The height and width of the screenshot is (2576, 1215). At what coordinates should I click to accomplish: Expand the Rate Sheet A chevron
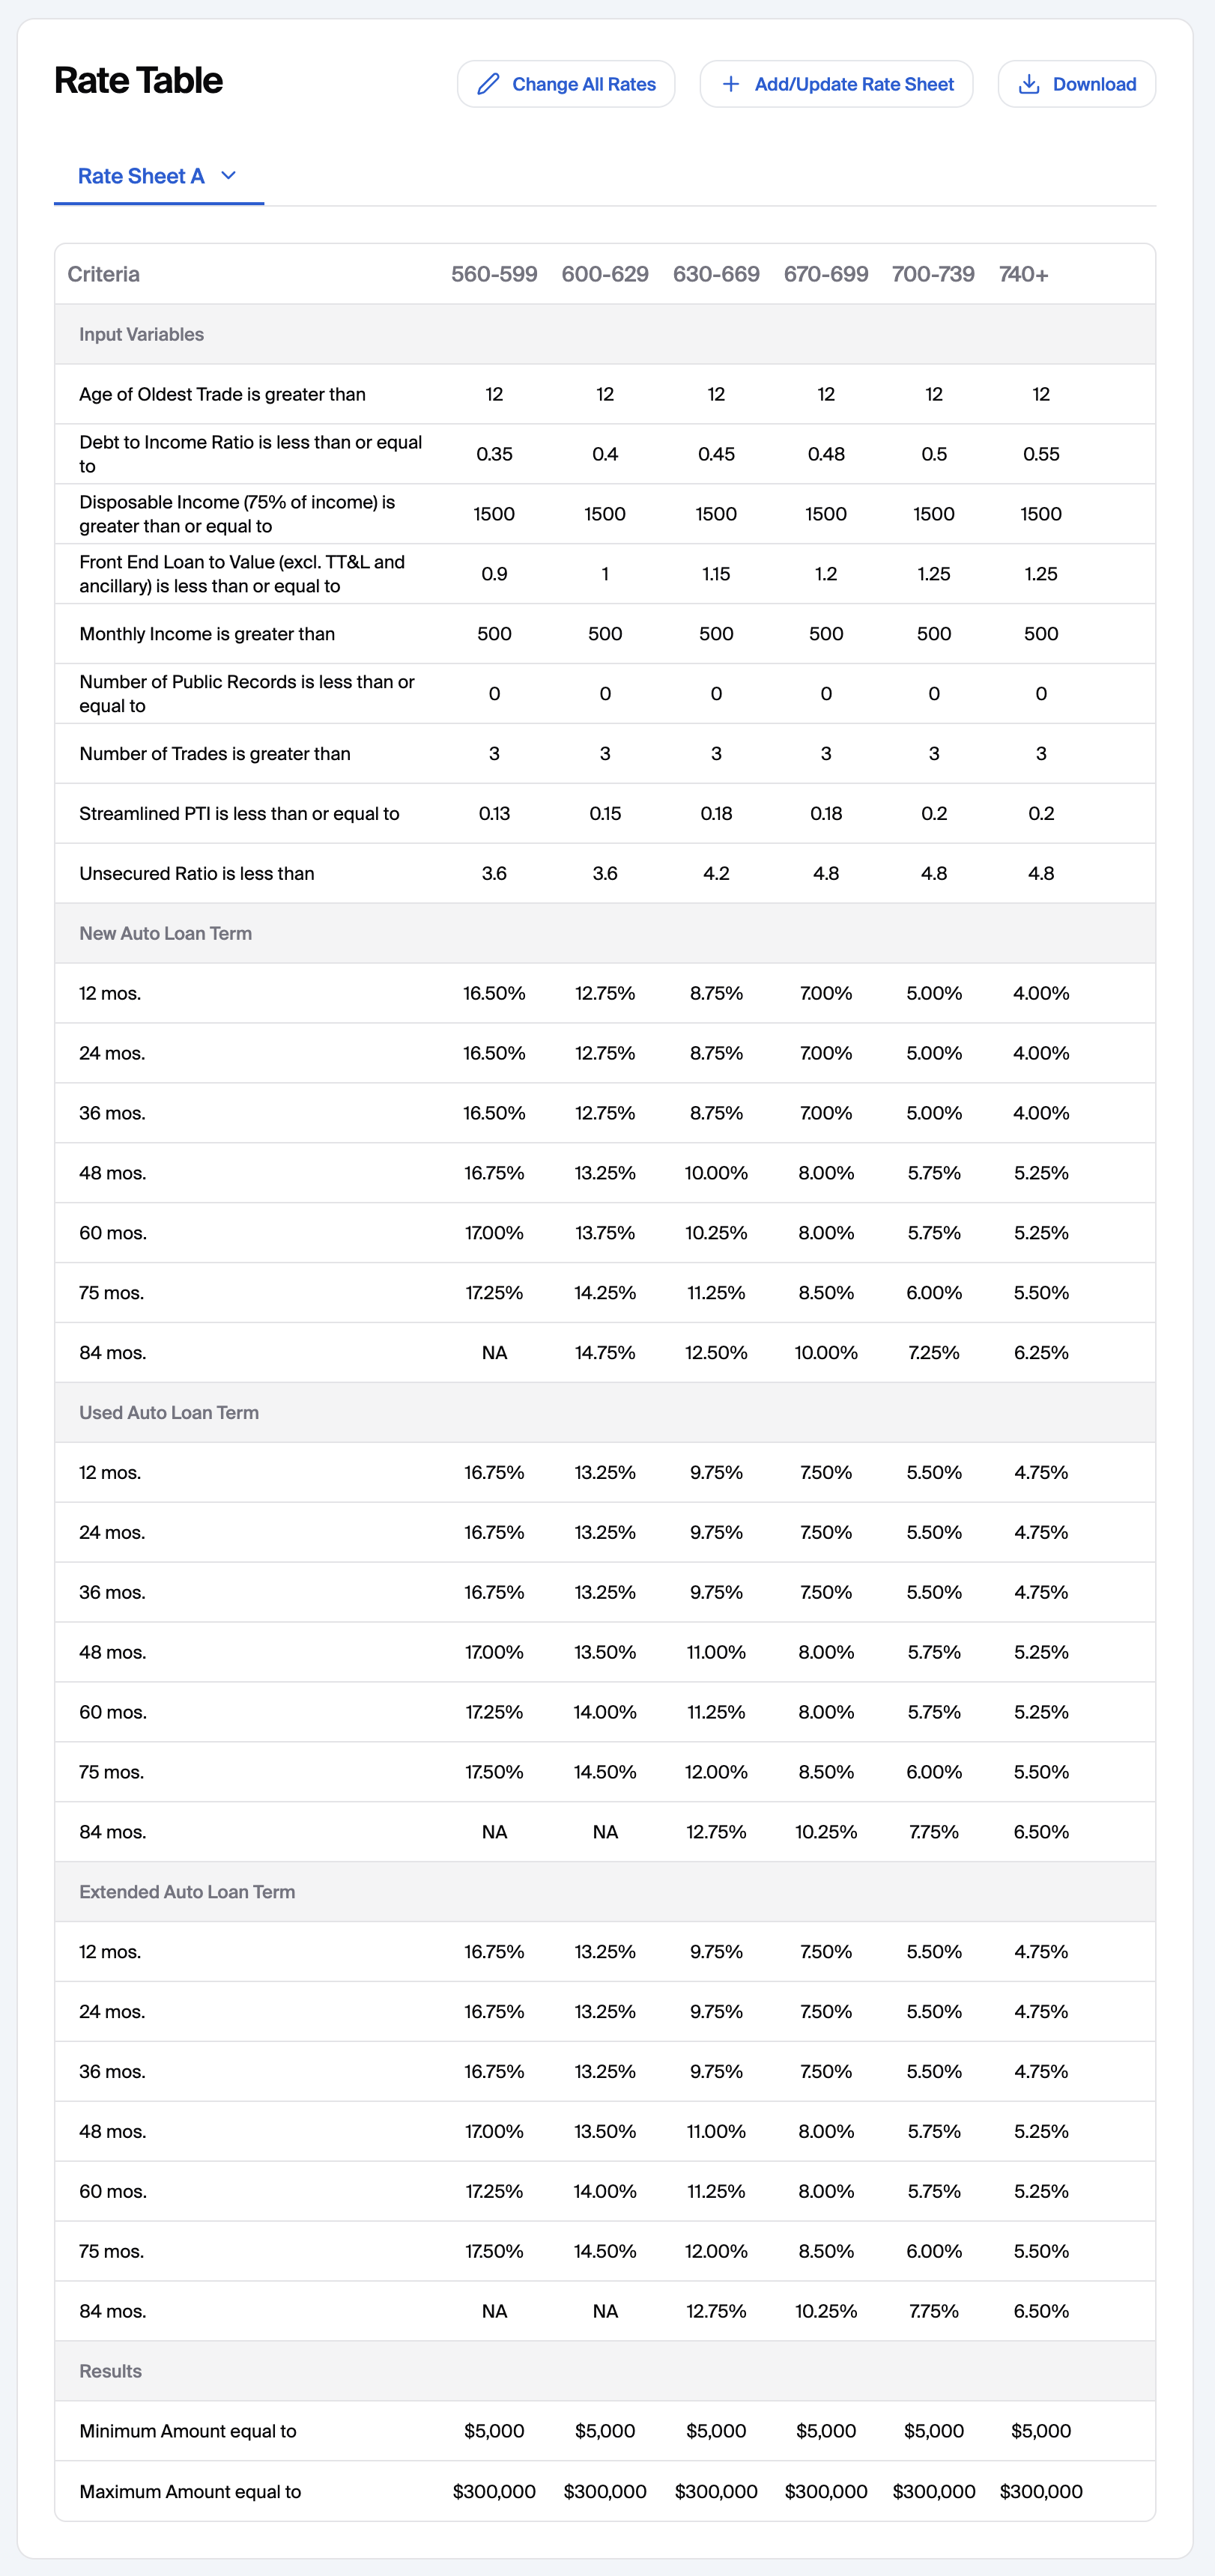point(228,176)
